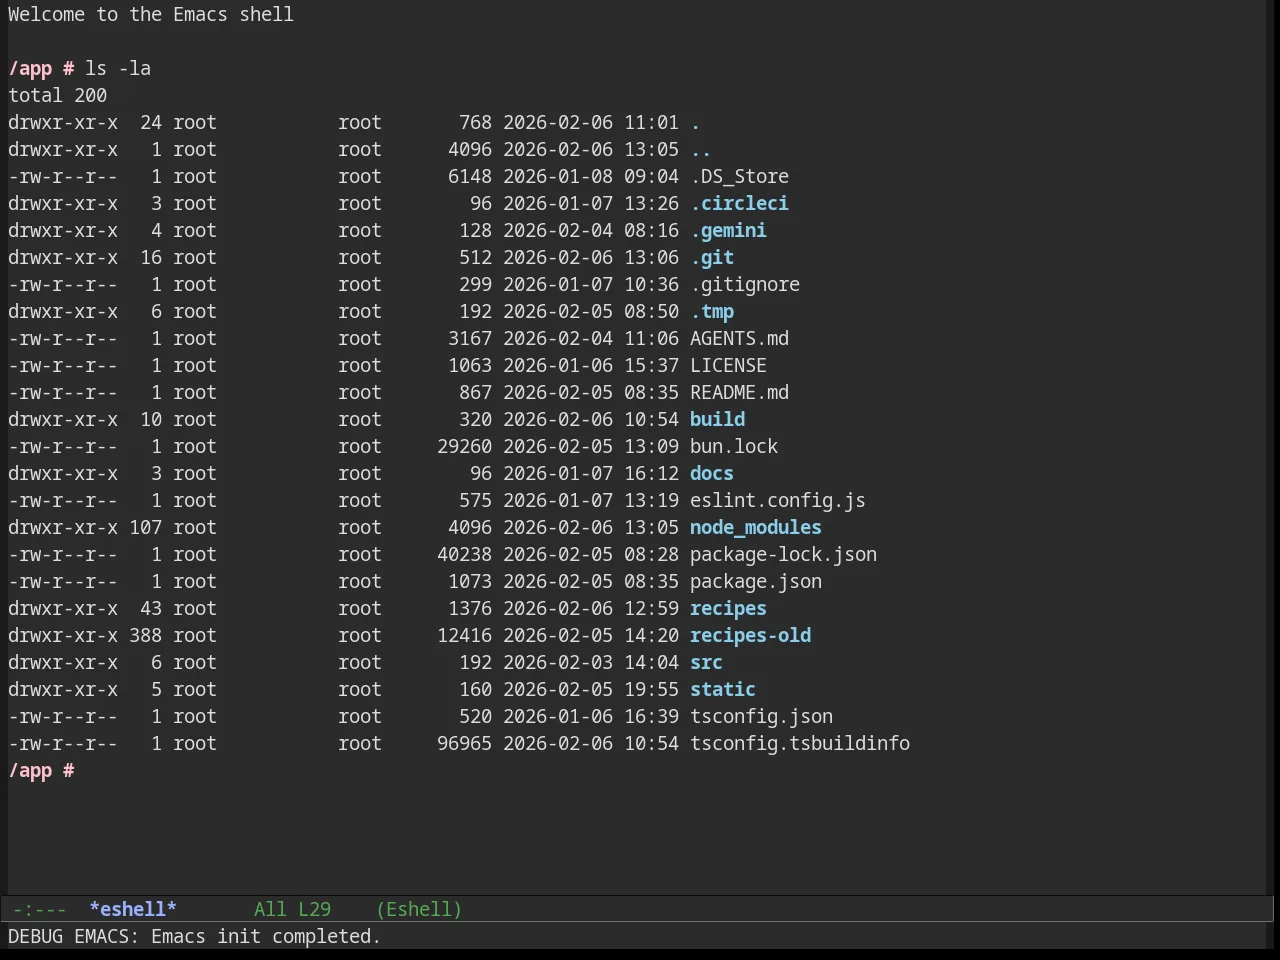This screenshot has width=1280, height=960.
Task: Click the package-lock.json file name
Action: click(783, 554)
